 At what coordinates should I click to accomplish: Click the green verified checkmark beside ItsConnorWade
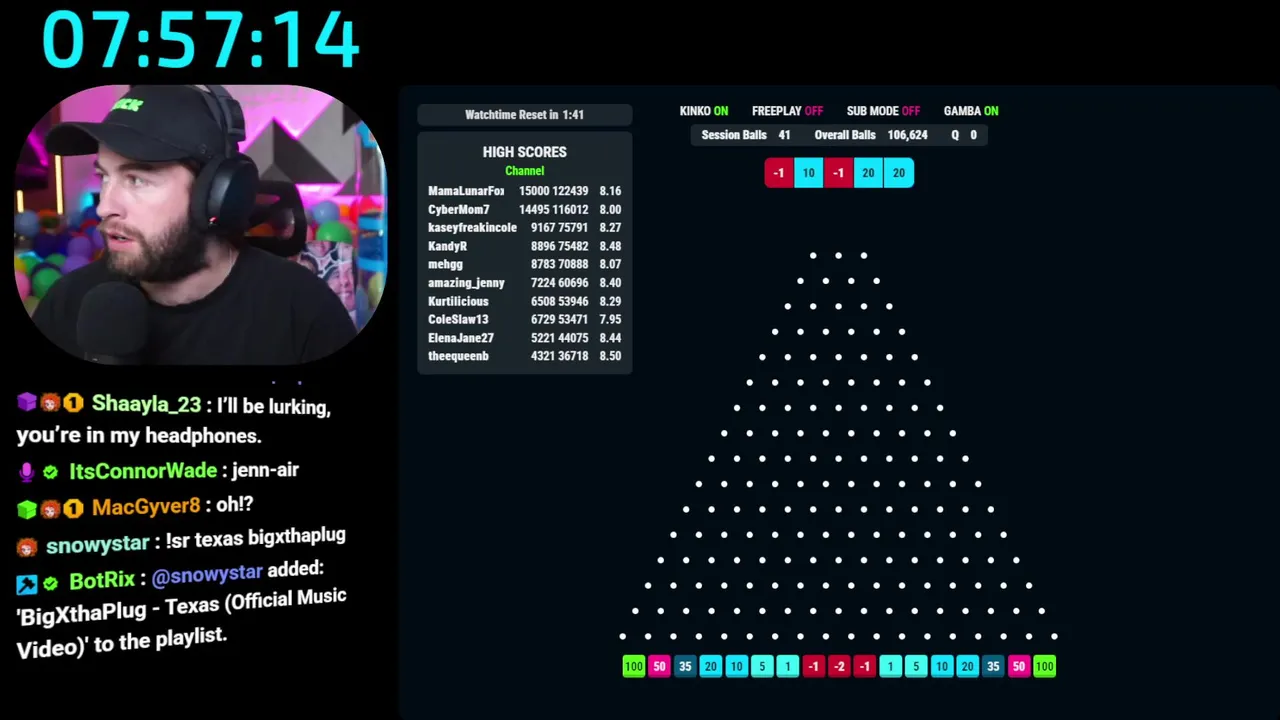50,471
